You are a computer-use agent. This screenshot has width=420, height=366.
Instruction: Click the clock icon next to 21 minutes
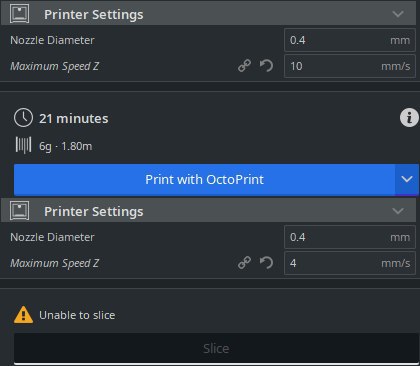23,118
